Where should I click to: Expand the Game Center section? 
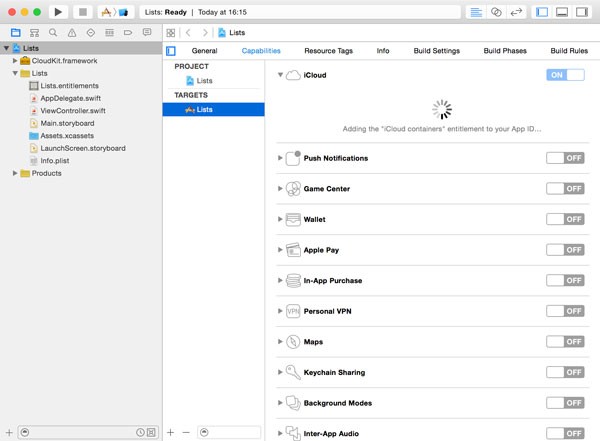coord(280,189)
